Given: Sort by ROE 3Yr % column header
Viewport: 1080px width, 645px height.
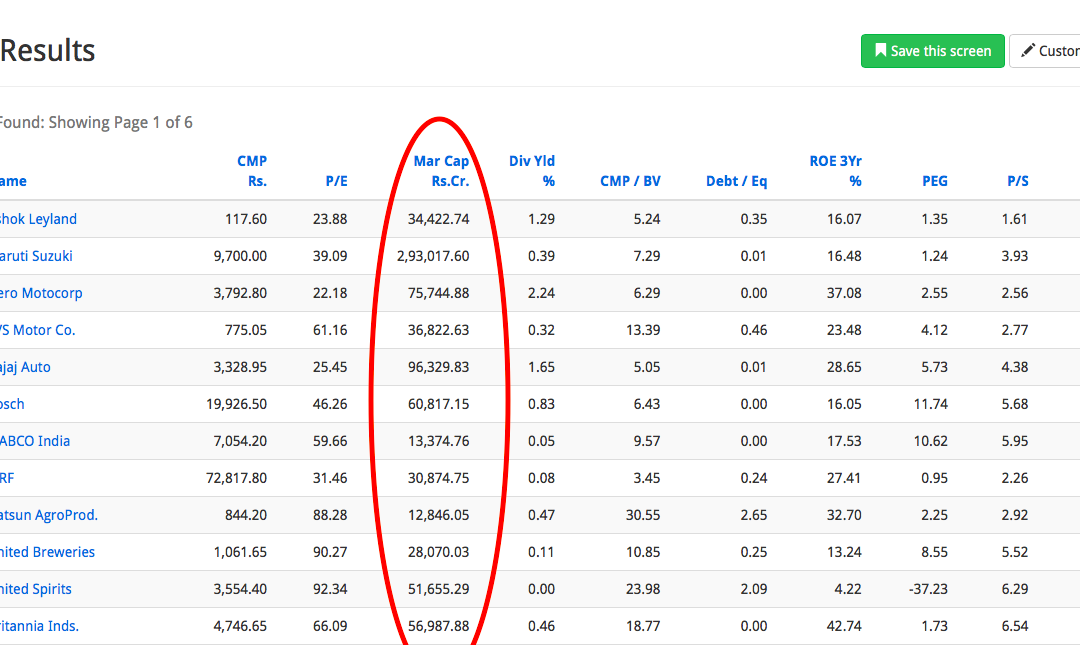Looking at the screenshot, I should (x=835, y=171).
